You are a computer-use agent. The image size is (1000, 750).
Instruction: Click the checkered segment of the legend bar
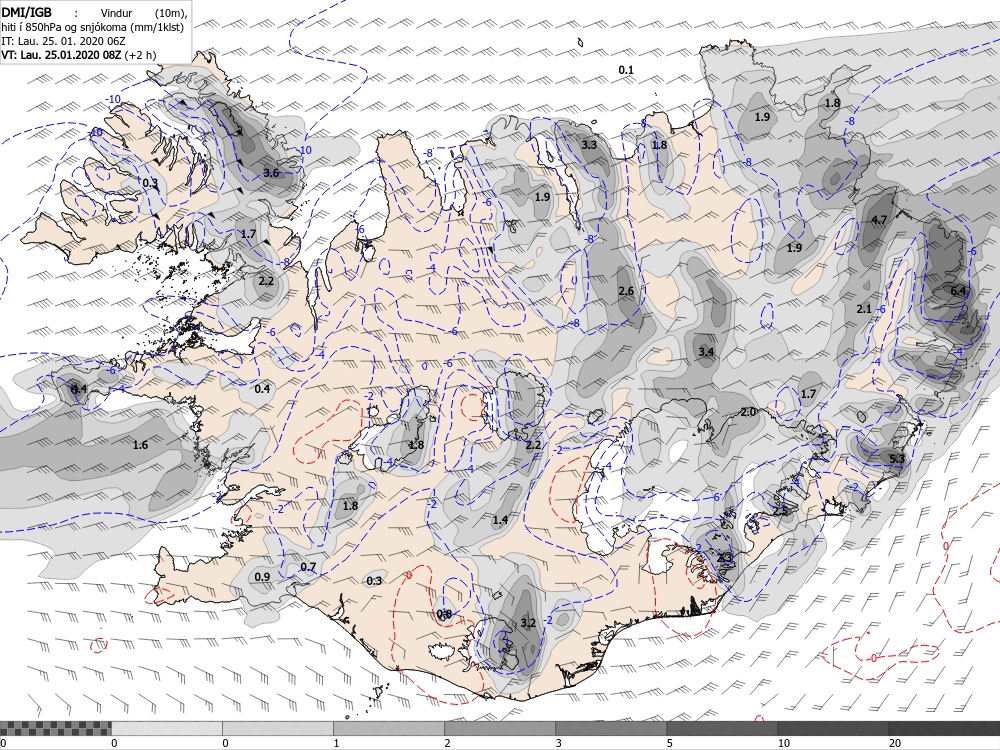coord(55,728)
